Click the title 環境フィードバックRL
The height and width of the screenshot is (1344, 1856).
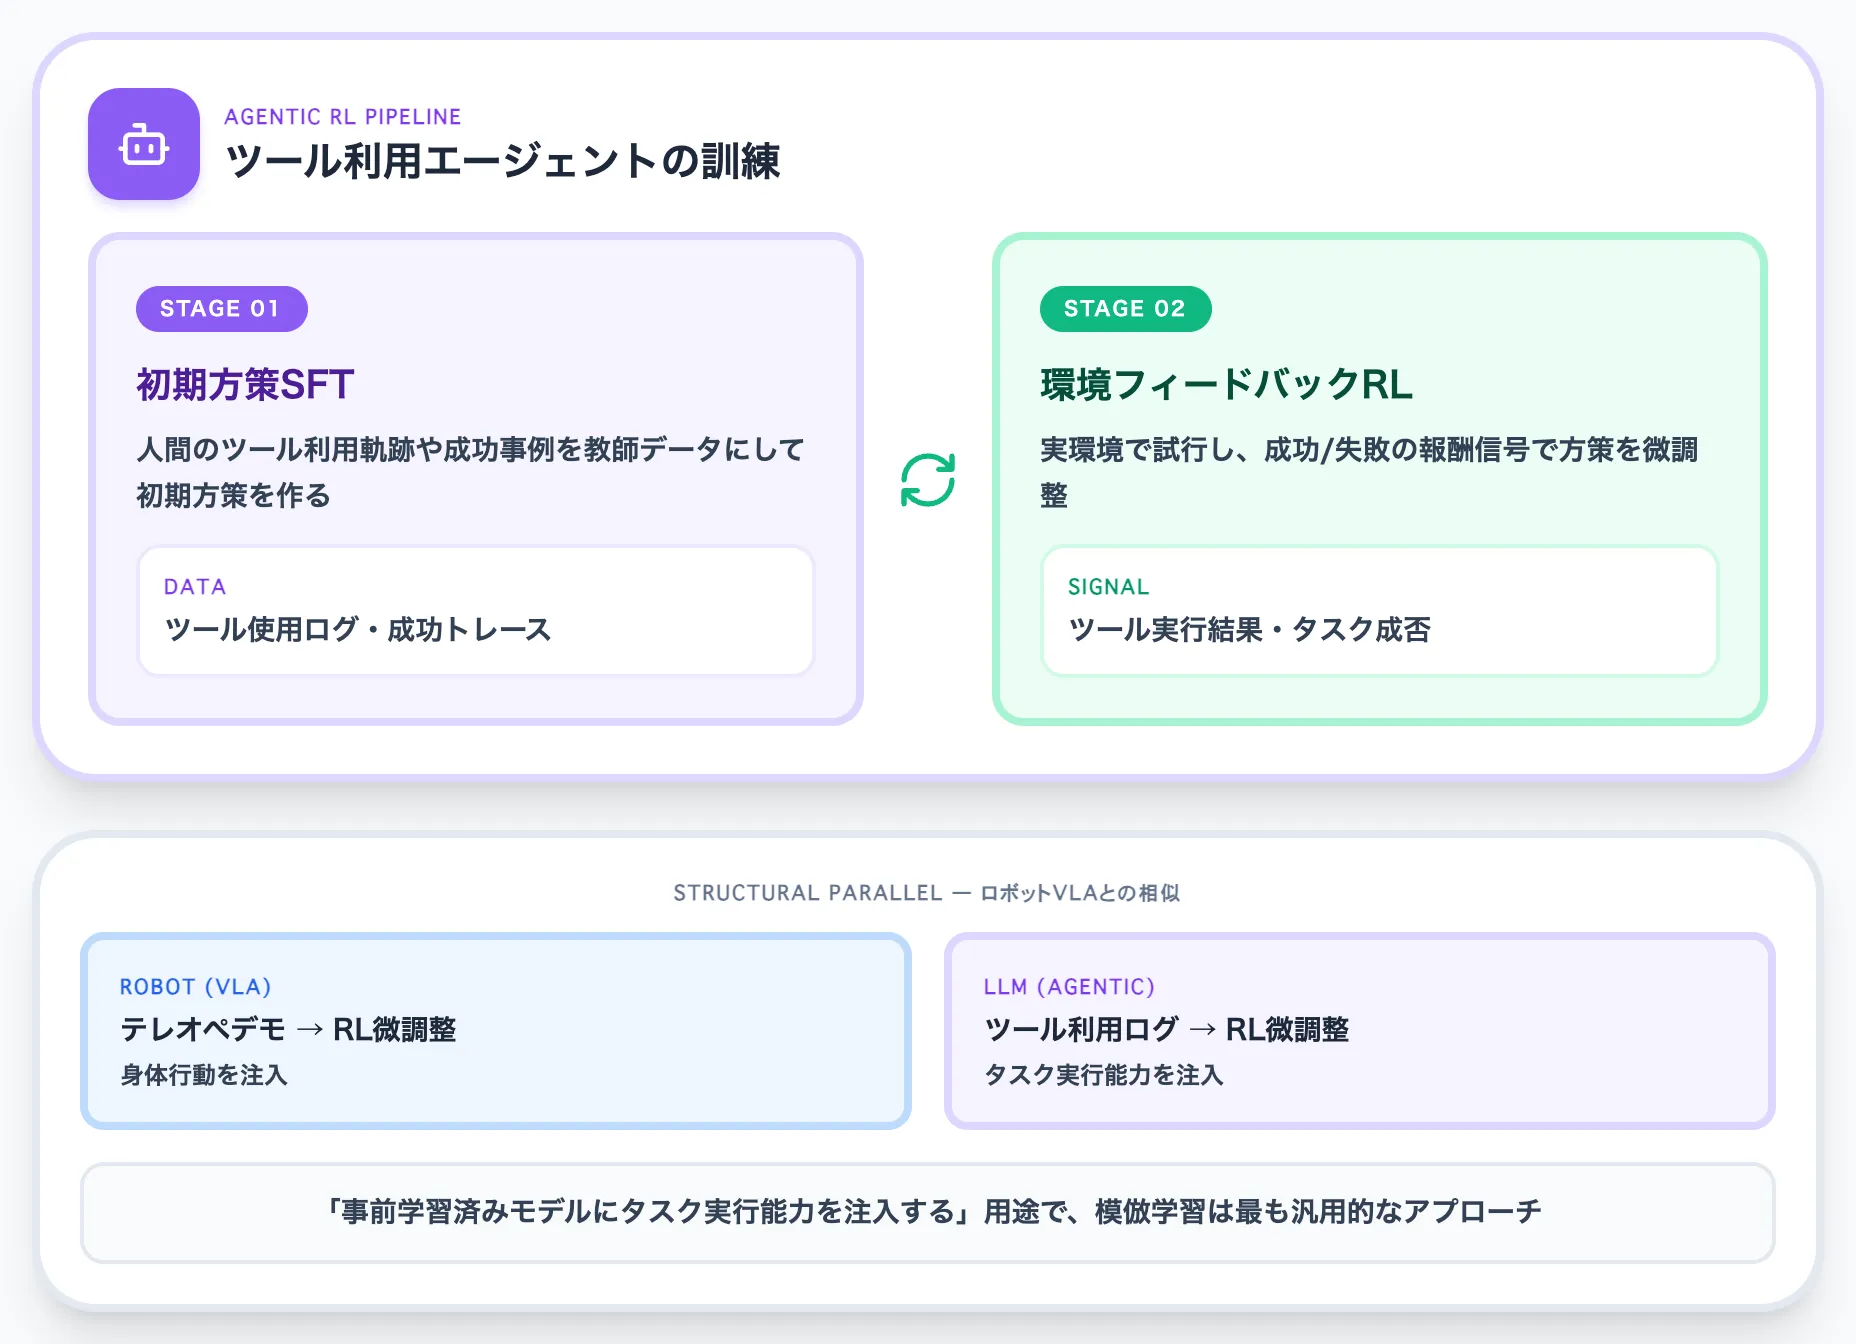tap(1226, 384)
